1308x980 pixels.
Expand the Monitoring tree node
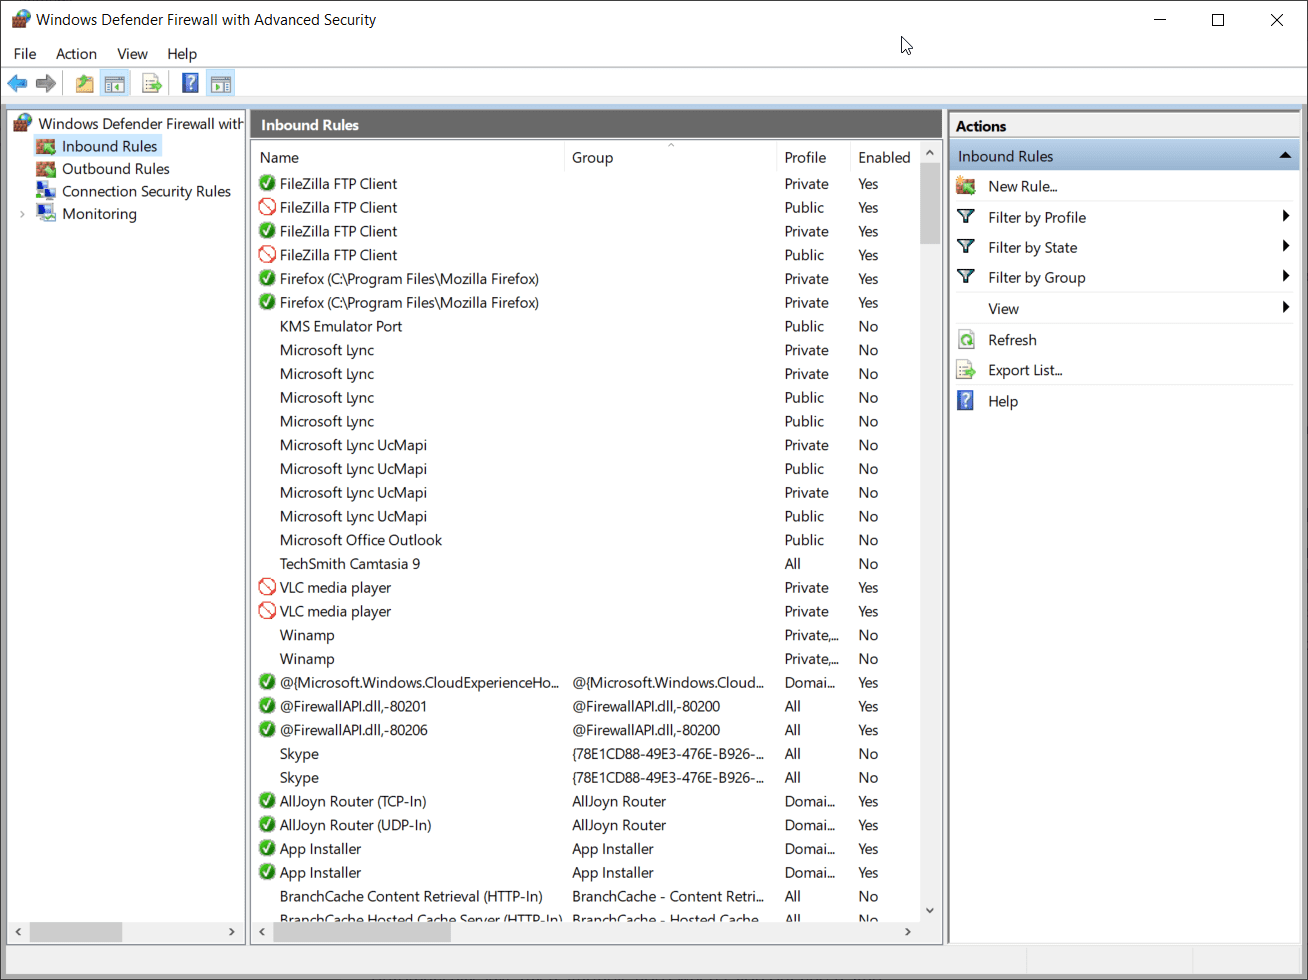(22, 214)
